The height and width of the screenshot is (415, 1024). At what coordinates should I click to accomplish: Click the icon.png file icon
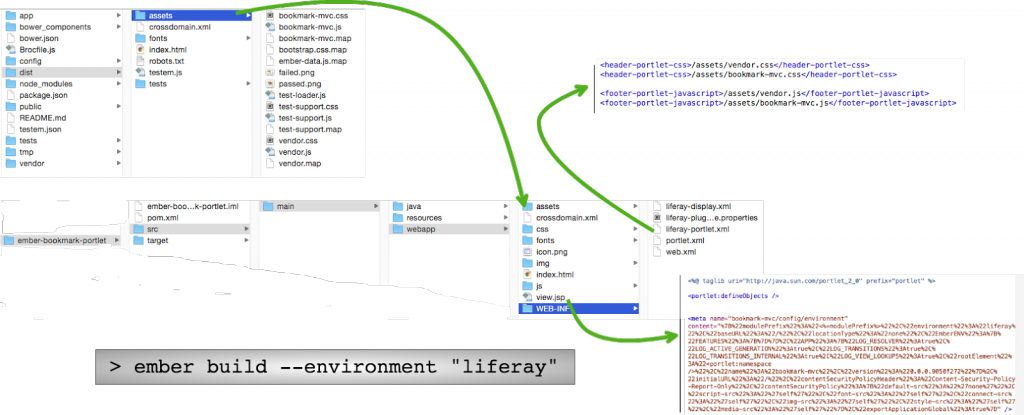pyautogui.click(x=526, y=252)
